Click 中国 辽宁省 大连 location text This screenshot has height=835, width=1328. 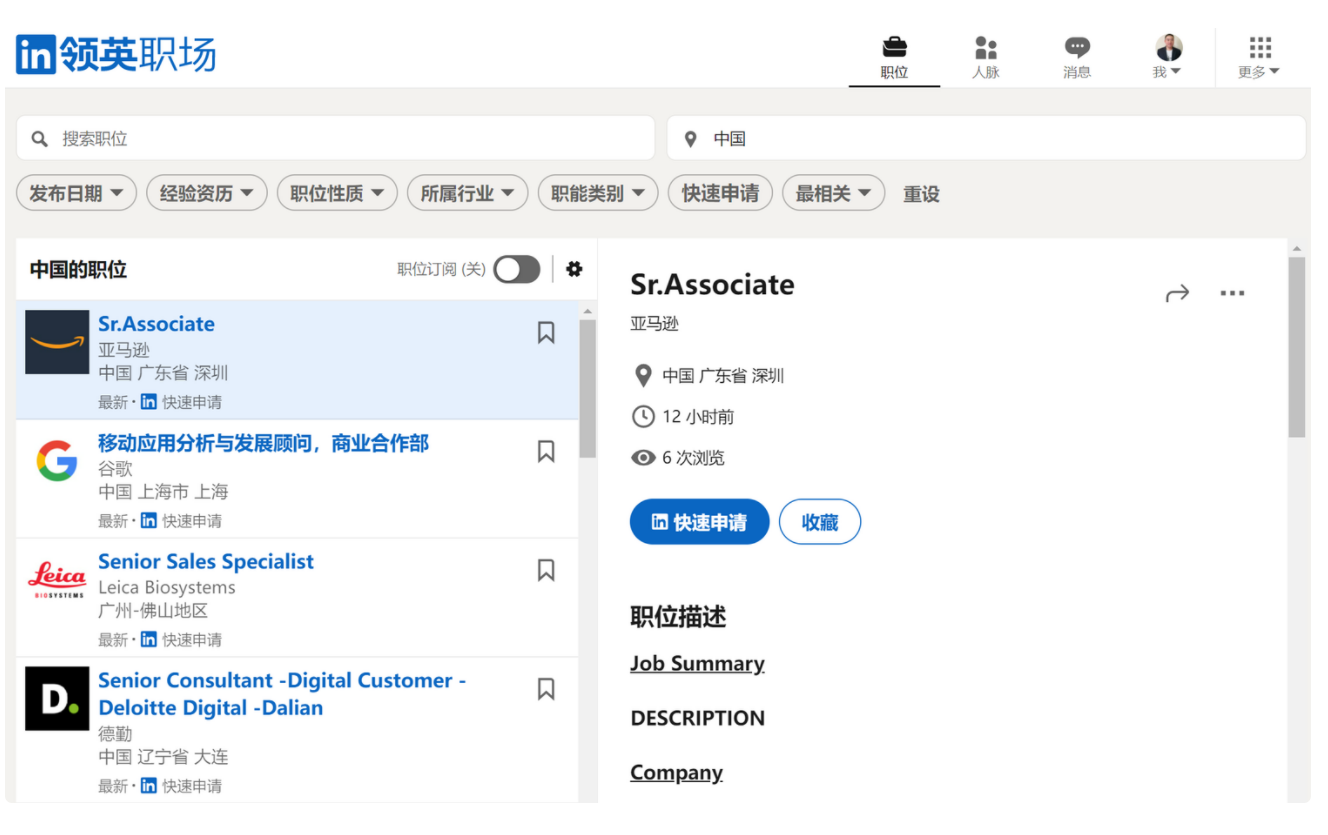coord(163,757)
